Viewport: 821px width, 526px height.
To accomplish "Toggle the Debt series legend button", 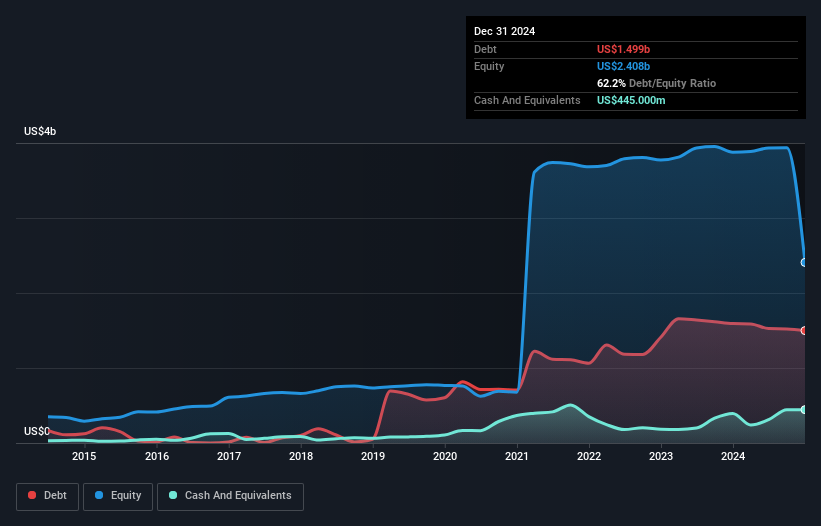I will (48, 496).
